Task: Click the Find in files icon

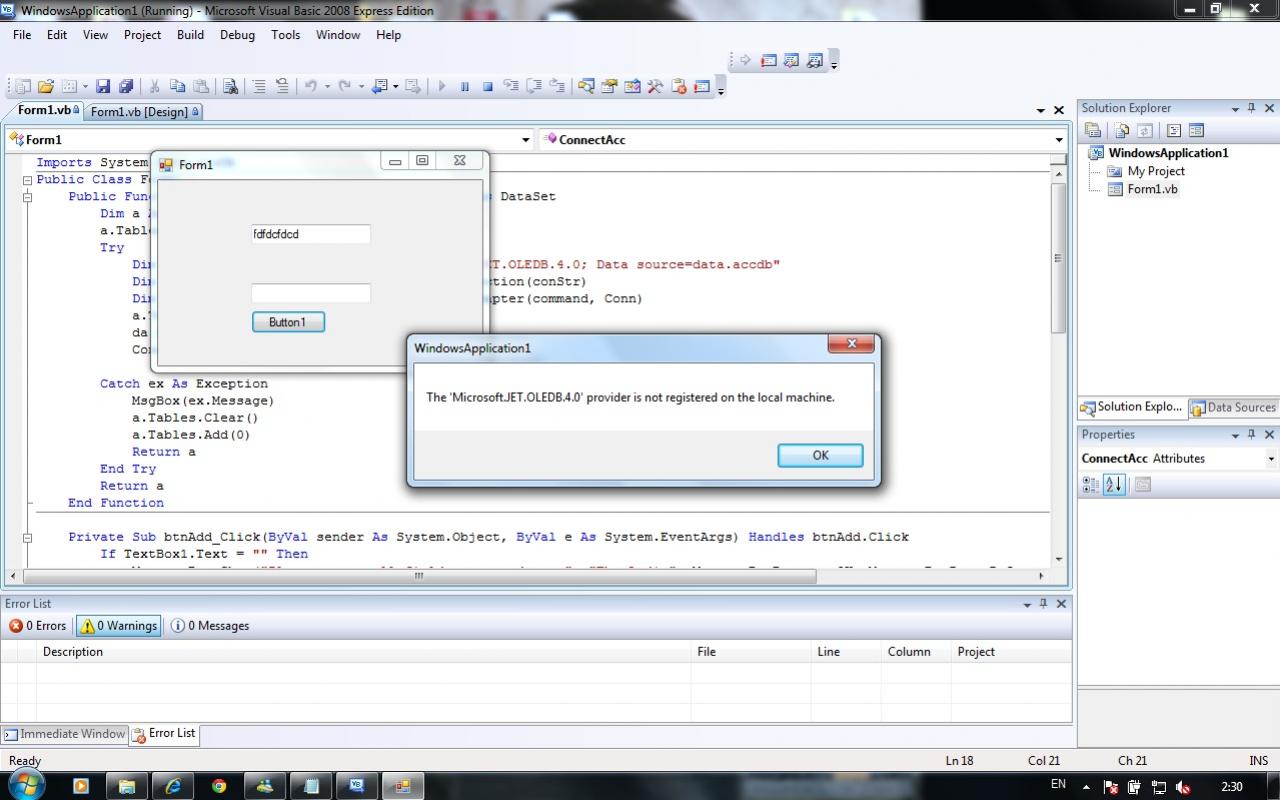Action: tap(231, 86)
